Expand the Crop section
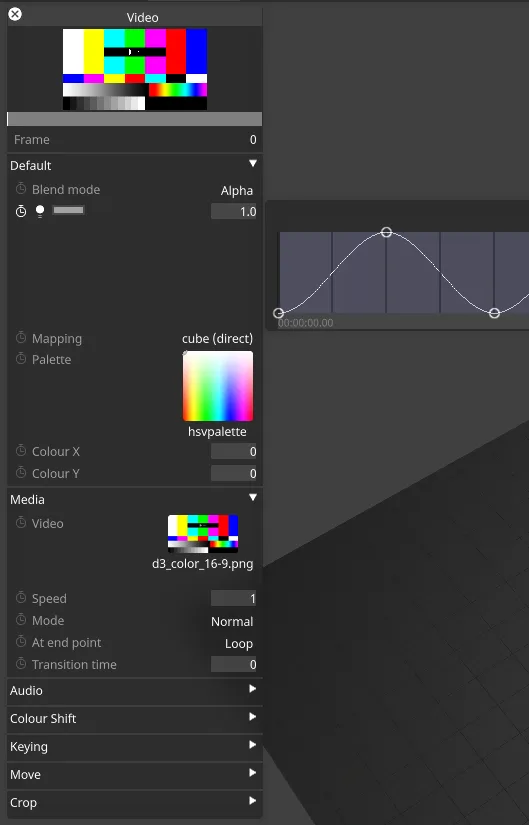529x825 pixels. point(253,801)
